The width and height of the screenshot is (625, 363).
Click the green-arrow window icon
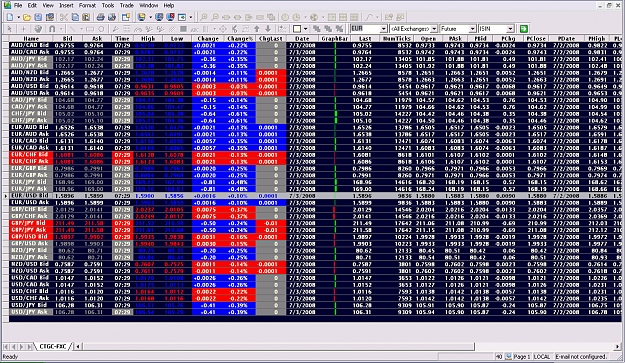coord(182,17)
